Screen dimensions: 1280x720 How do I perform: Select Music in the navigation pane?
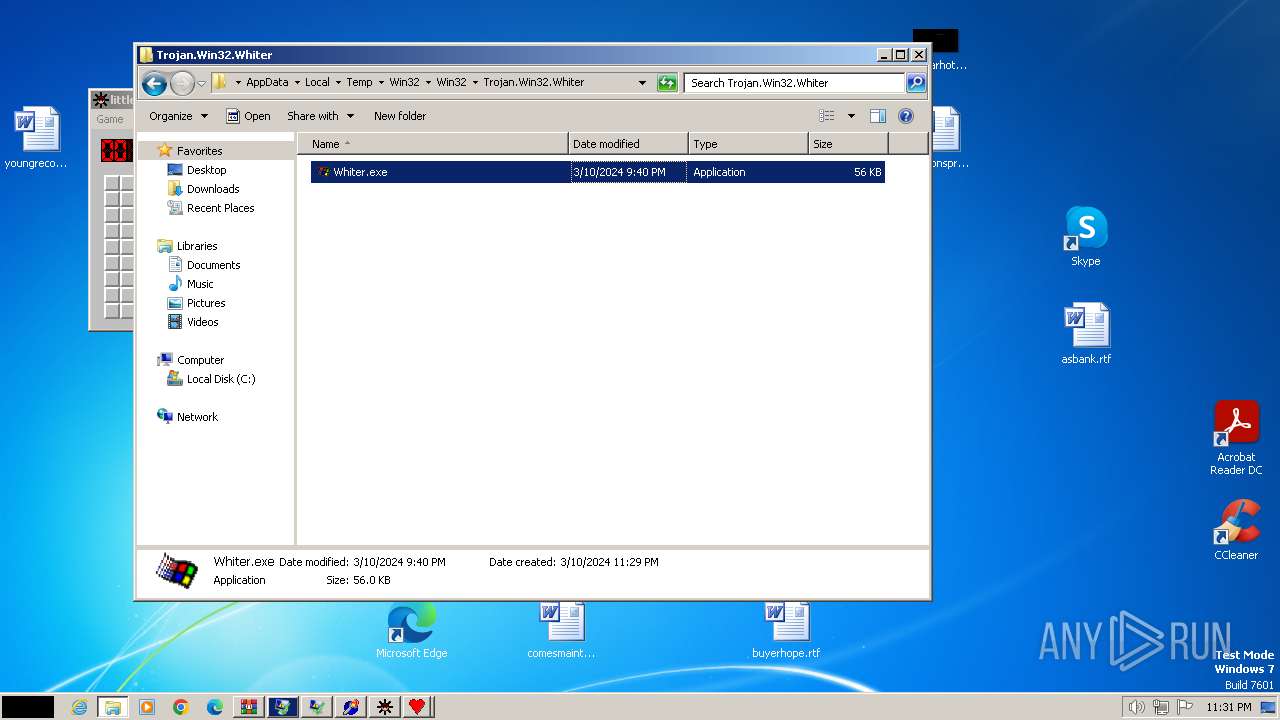200,284
